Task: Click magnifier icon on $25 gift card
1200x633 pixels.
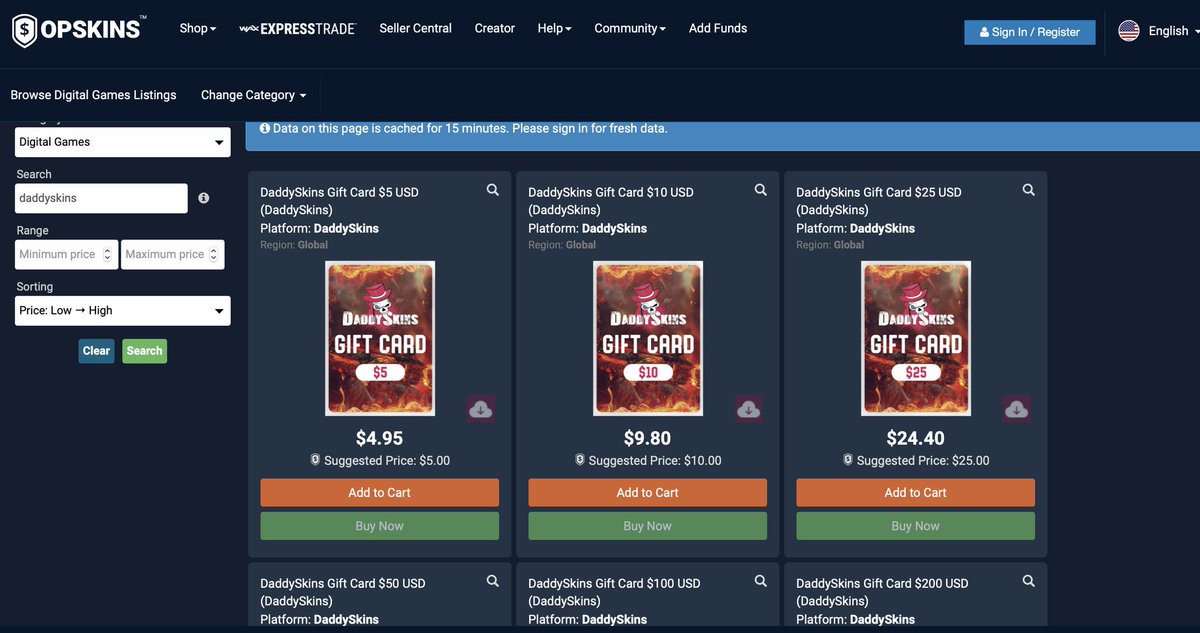Action: point(1028,190)
